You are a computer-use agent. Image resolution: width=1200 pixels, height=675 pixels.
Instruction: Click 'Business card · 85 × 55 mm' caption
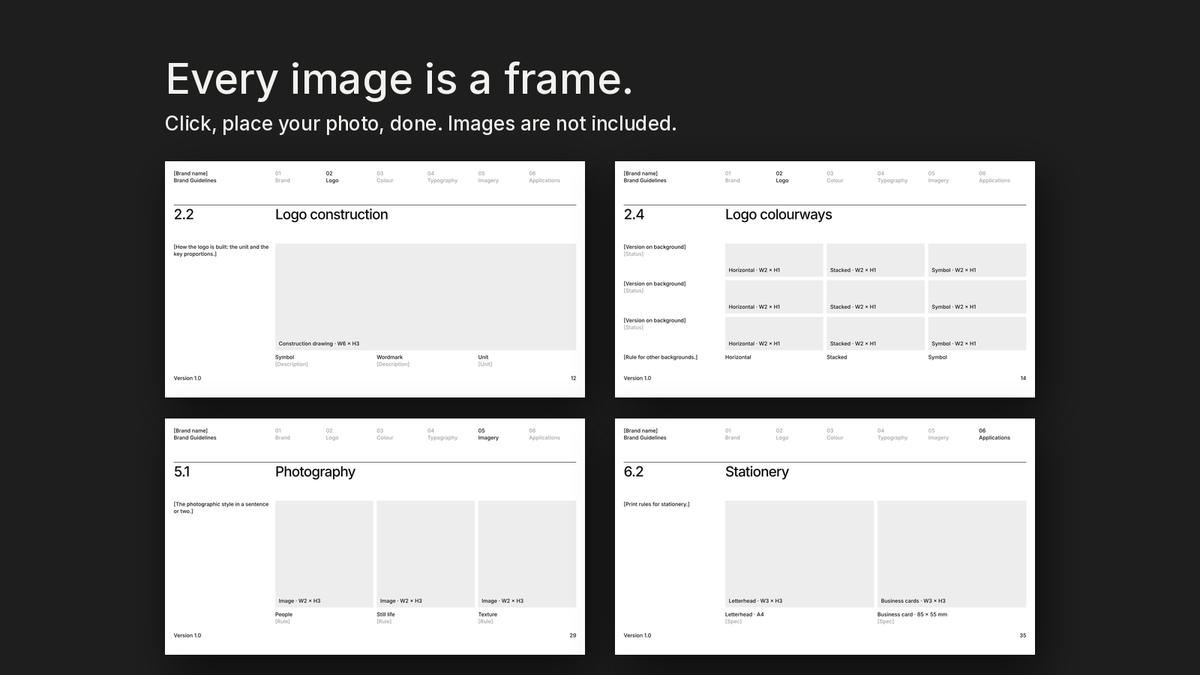(x=912, y=614)
